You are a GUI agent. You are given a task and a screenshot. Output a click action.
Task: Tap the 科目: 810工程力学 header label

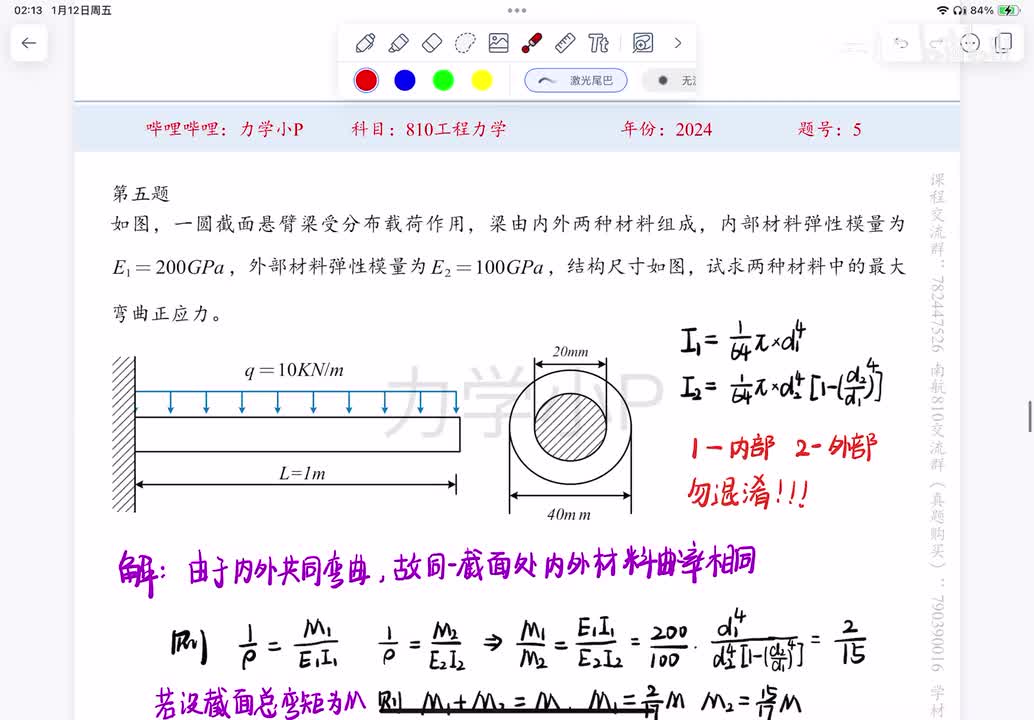click(429, 129)
